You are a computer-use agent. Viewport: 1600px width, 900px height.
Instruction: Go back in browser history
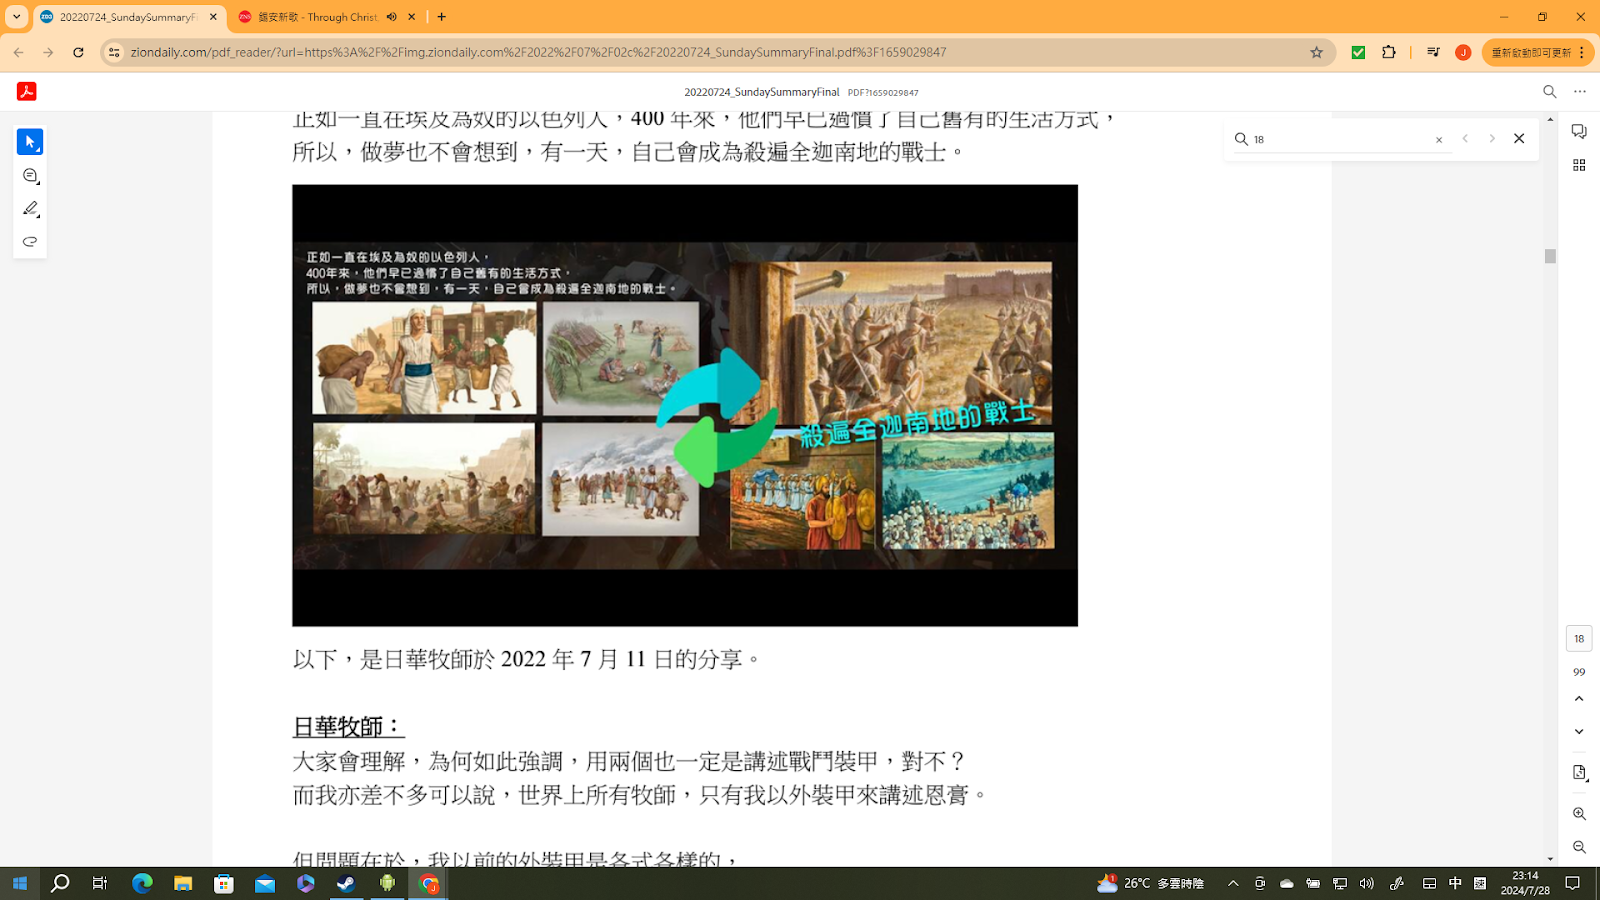click(19, 52)
